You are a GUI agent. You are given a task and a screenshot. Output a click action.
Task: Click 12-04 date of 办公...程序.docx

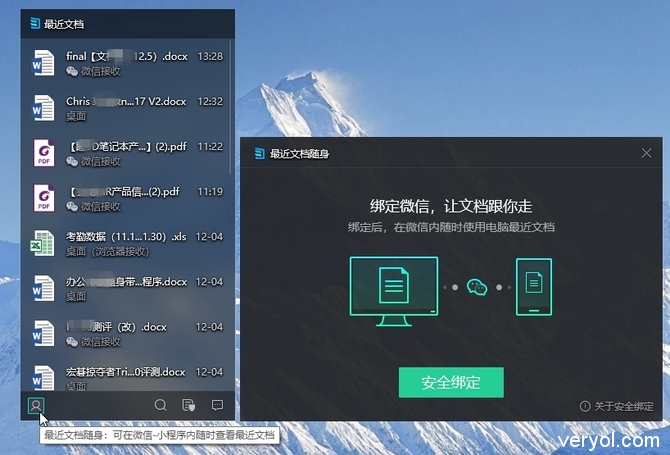(x=209, y=282)
